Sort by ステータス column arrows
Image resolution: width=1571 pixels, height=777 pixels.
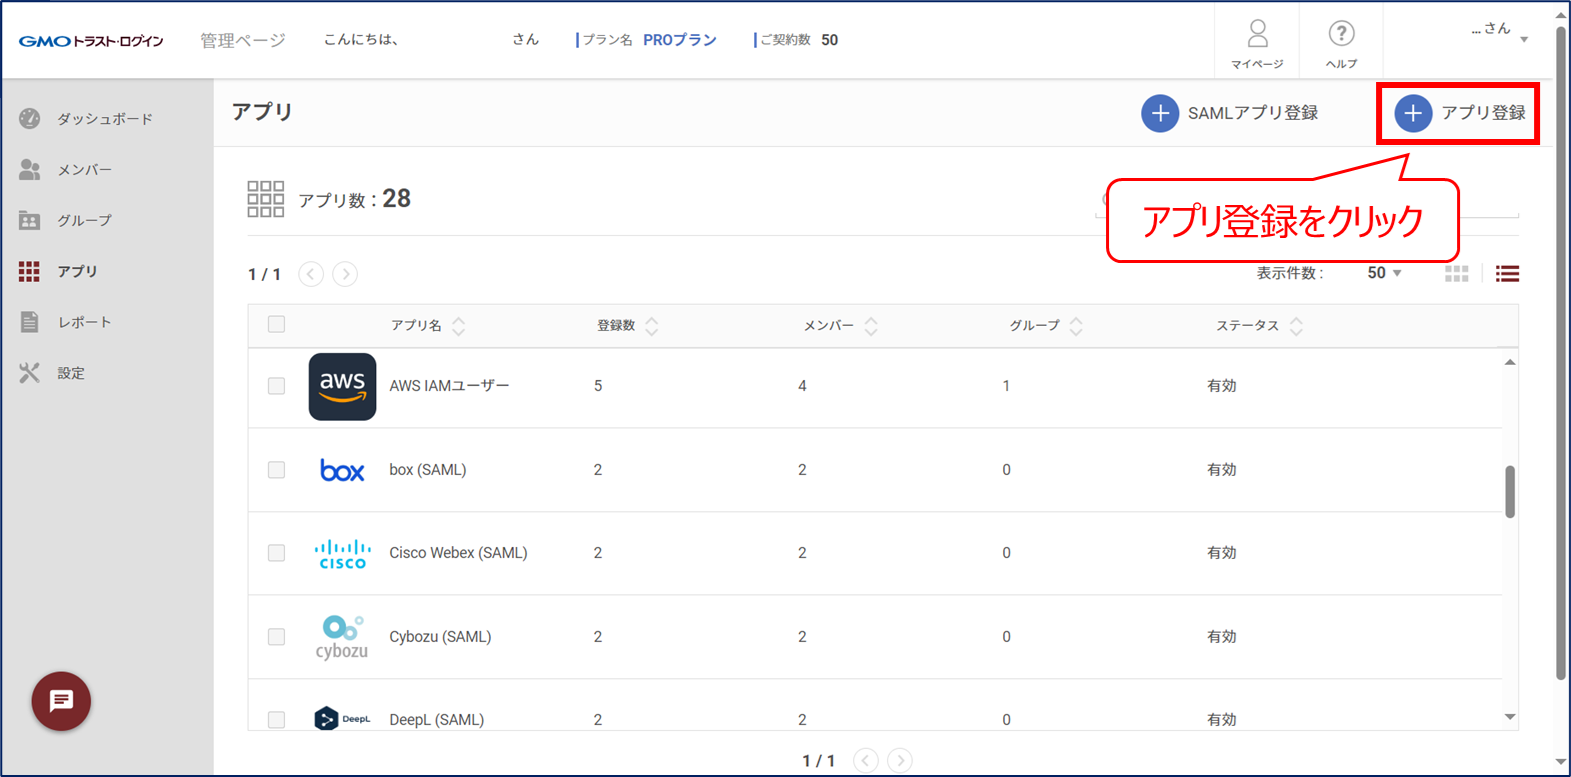pyautogui.click(x=1296, y=326)
